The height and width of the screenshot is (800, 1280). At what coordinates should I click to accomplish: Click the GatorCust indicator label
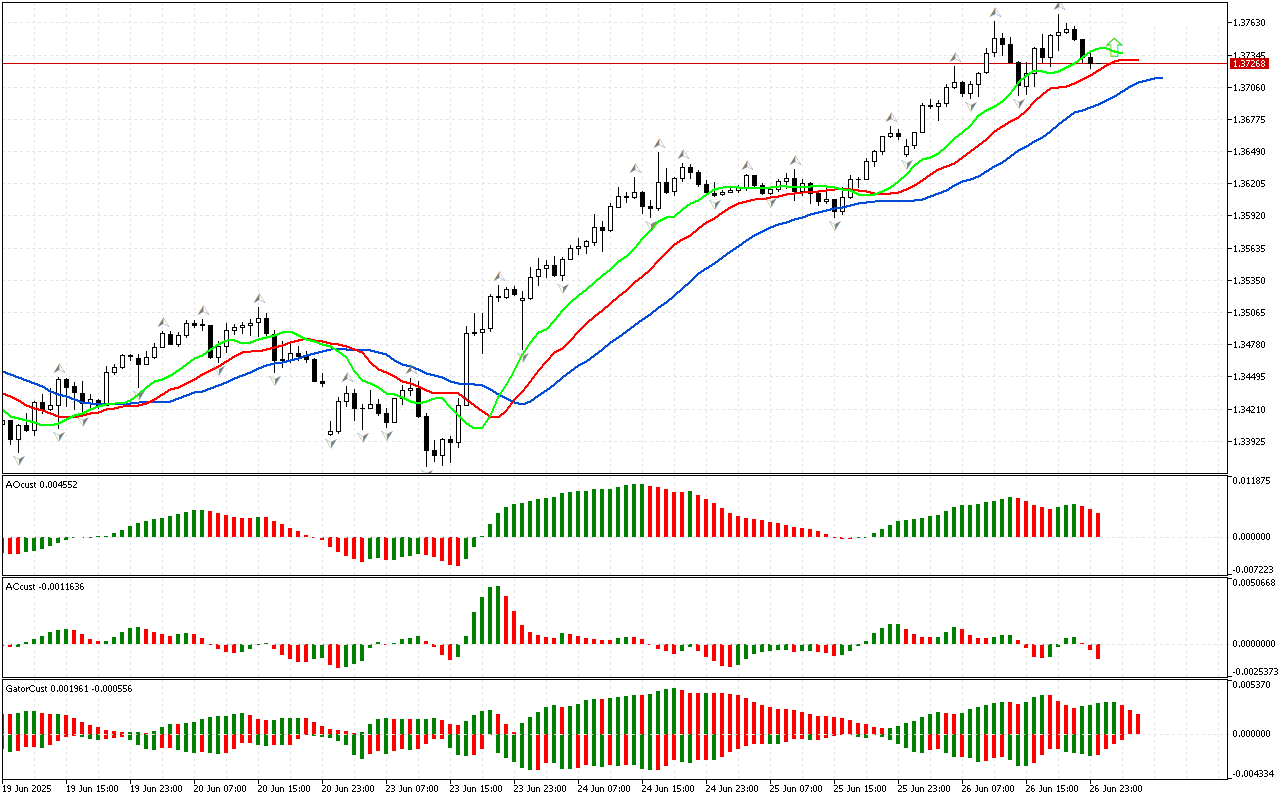68,688
